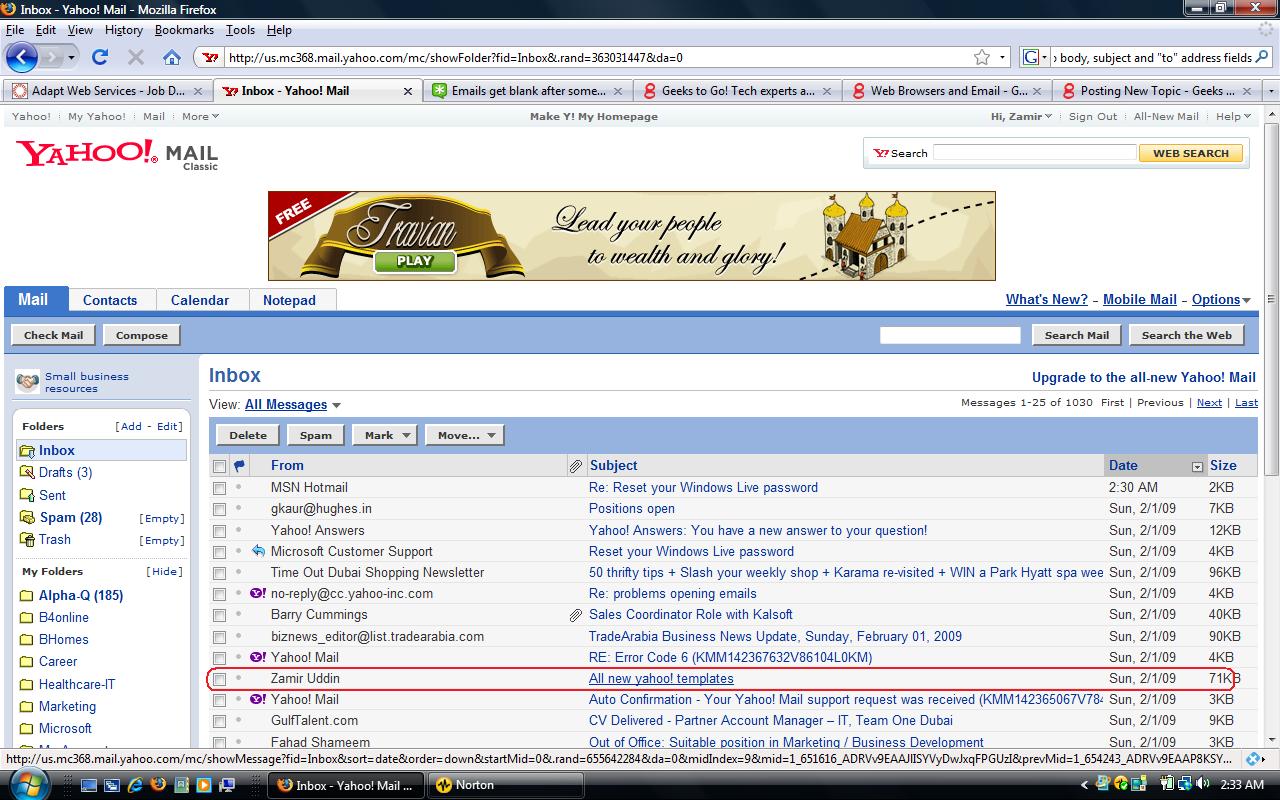The width and height of the screenshot is (1280, 800).
Task: Open the History menu
Action: tap(124, 30)
